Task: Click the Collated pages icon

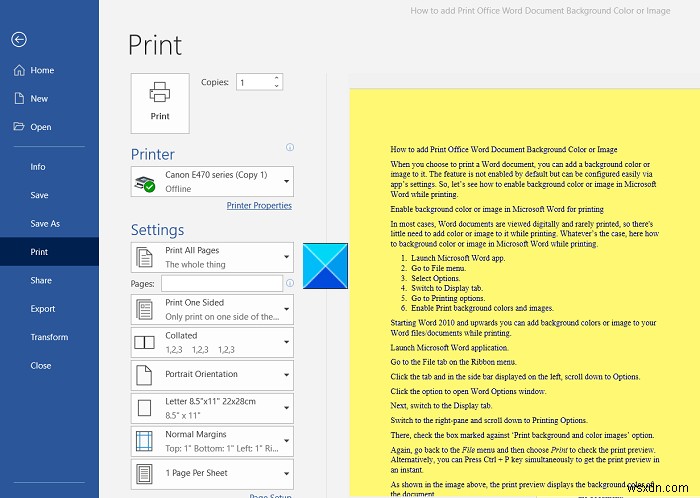Action: [x=144, y=342]
